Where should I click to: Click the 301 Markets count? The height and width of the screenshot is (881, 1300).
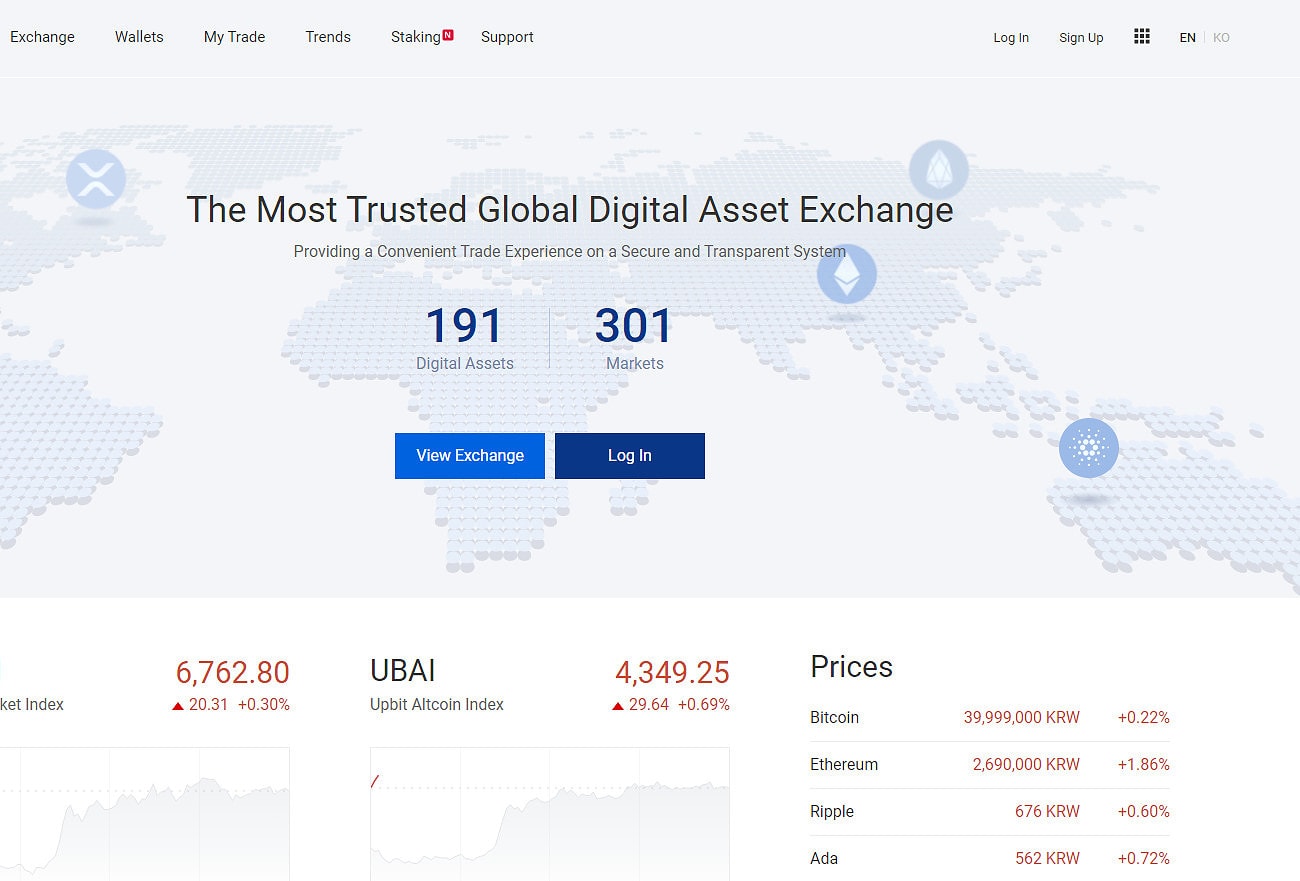(635, 338)
